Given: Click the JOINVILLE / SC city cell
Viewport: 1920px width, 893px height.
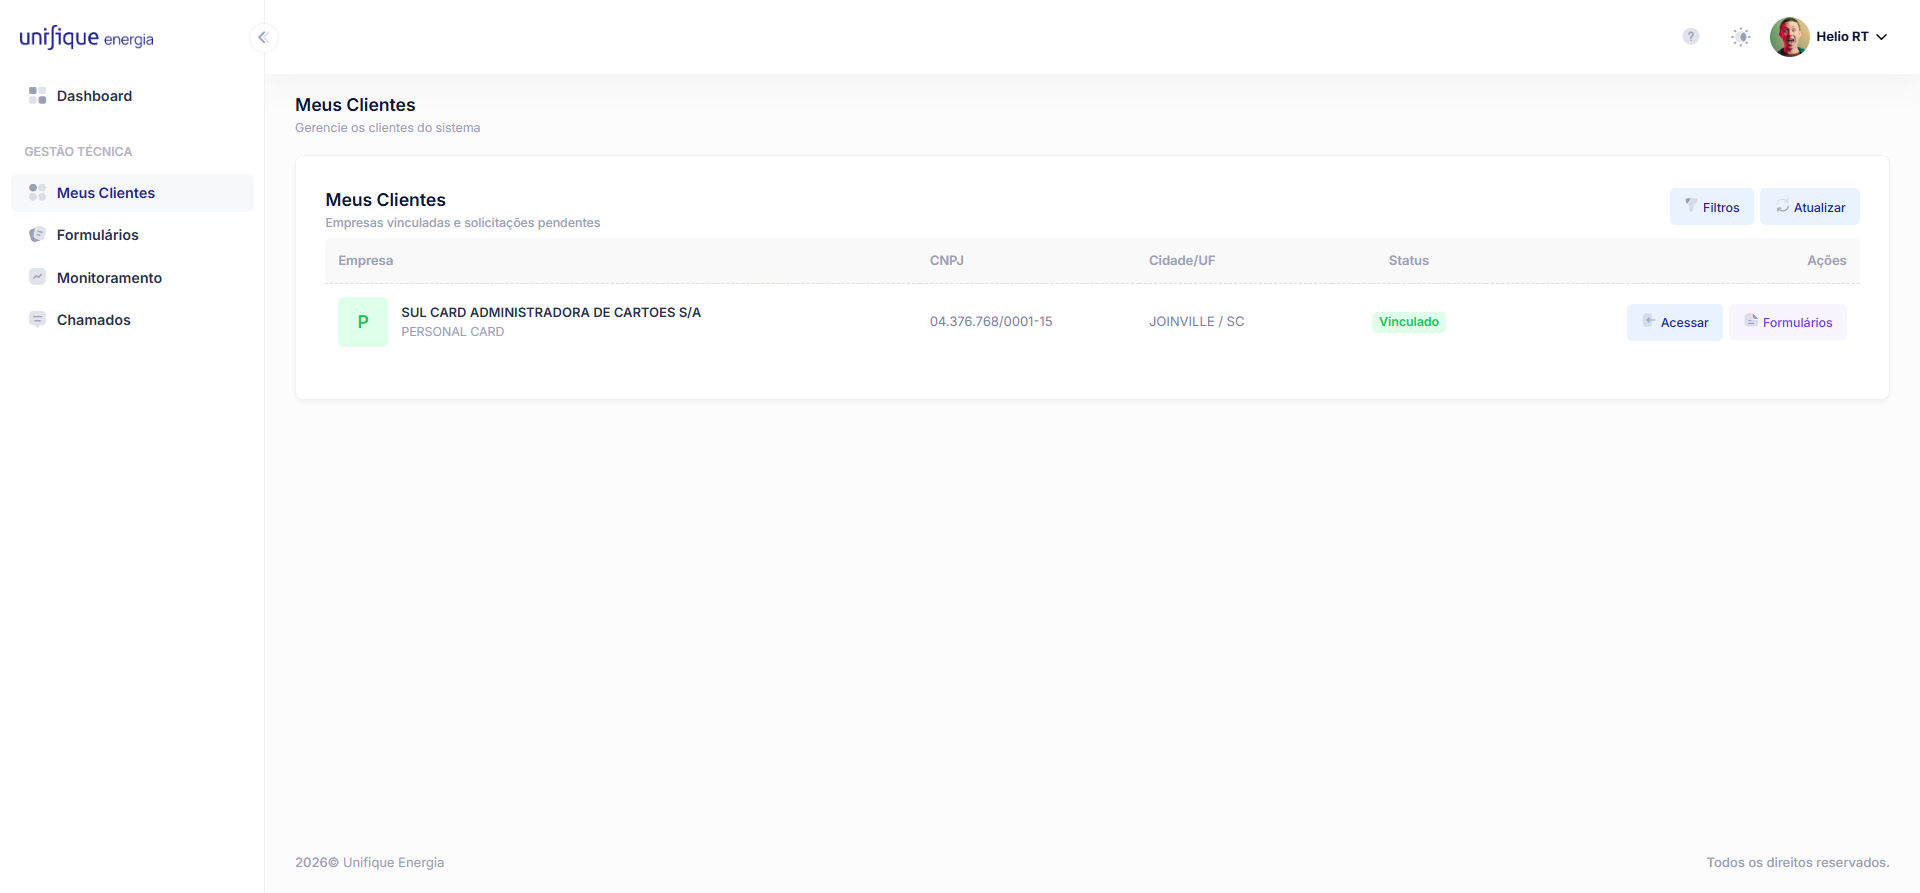Looking at the screenshot, I should coord(1197,322).
